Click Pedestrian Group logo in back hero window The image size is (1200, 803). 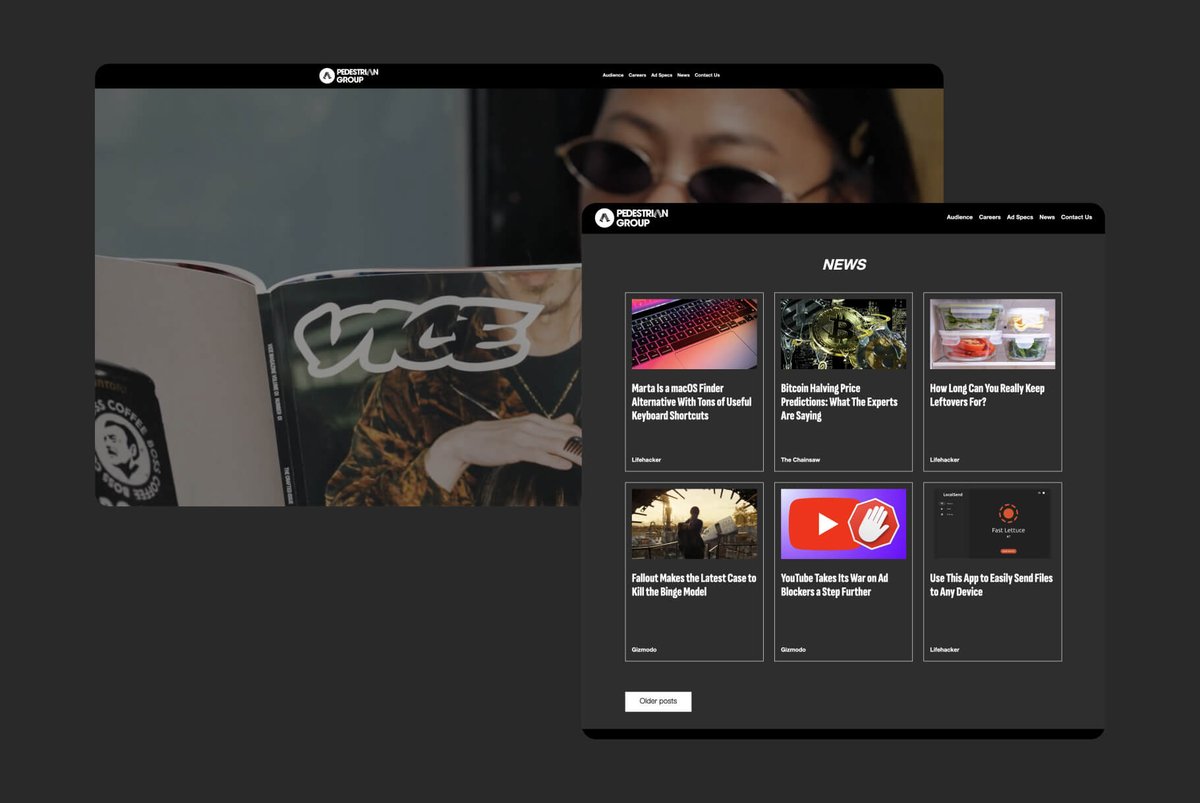coord(349,75)
